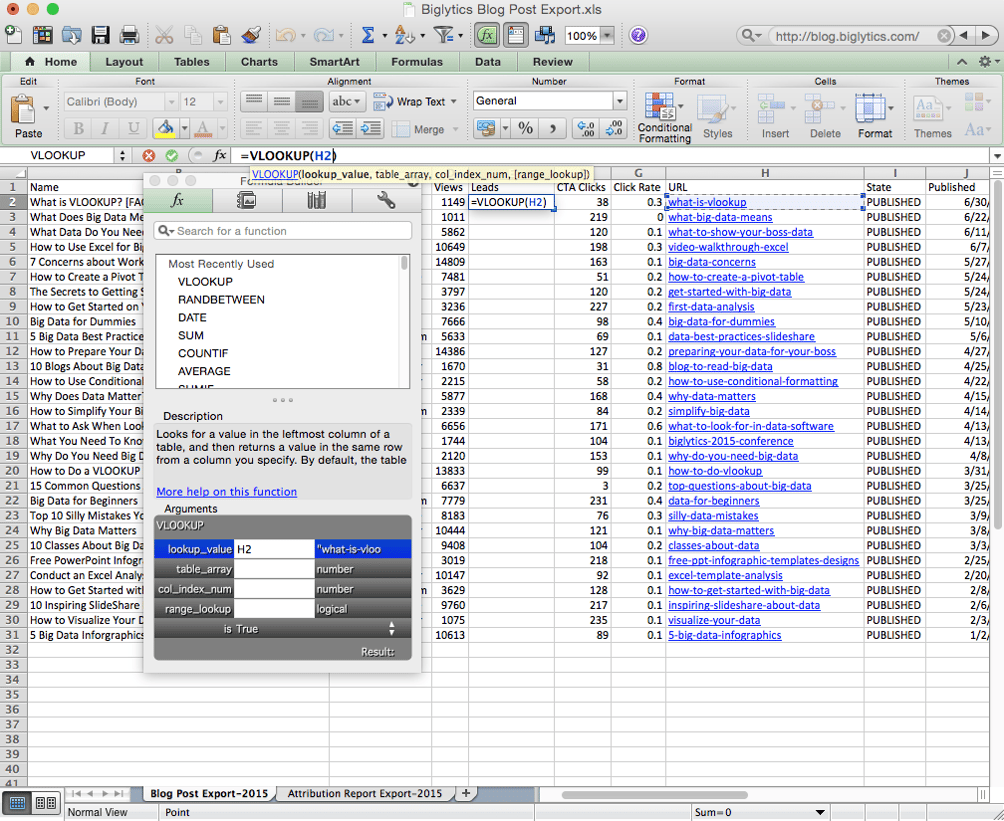Open the Attribution Report Export-2015 sheet tab
Viewport: 1004px width, 821px height.
[x=366, y=791]
